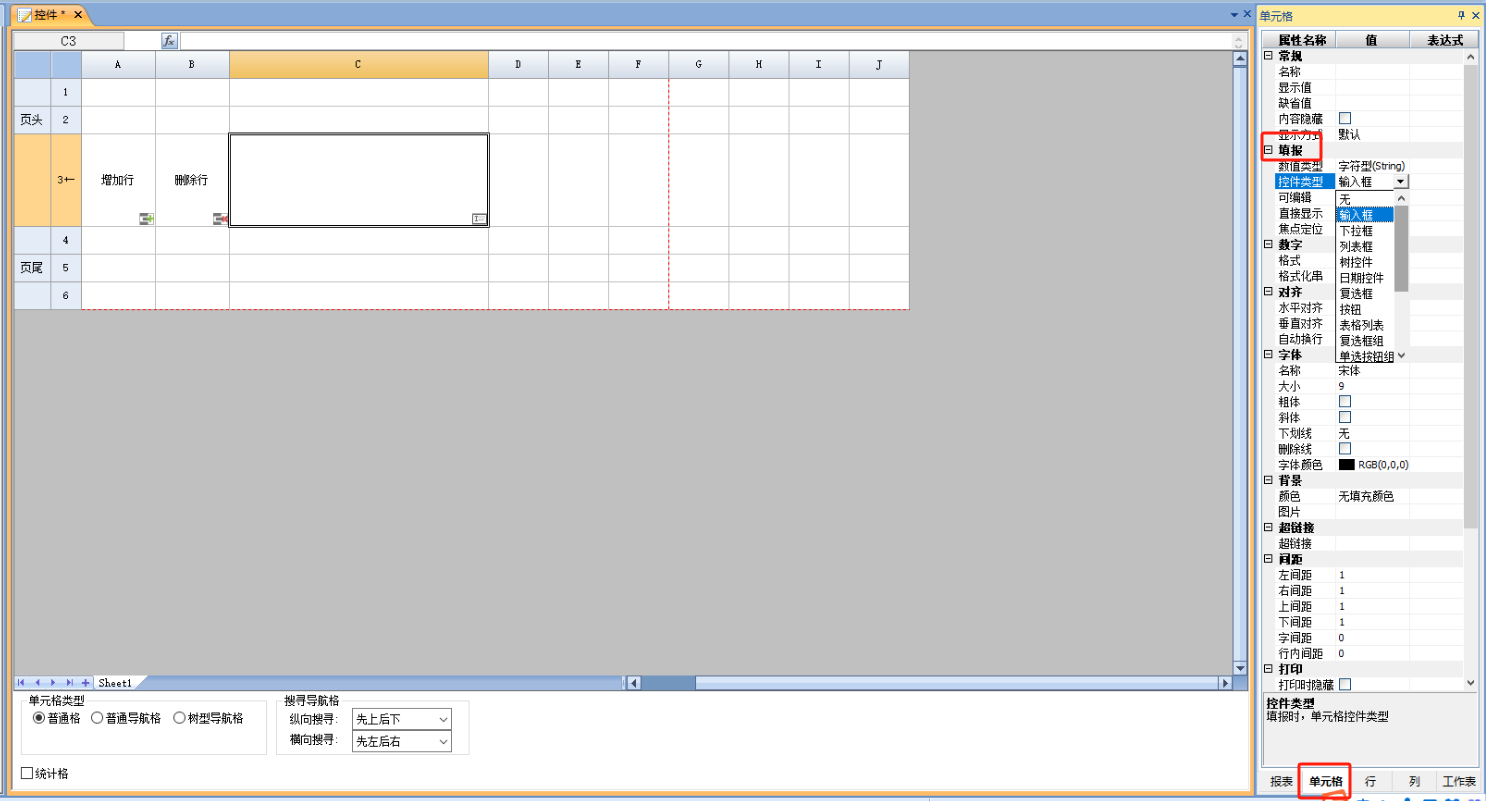Jump to first sheet with navigation arrow

[x=22, y=683]
